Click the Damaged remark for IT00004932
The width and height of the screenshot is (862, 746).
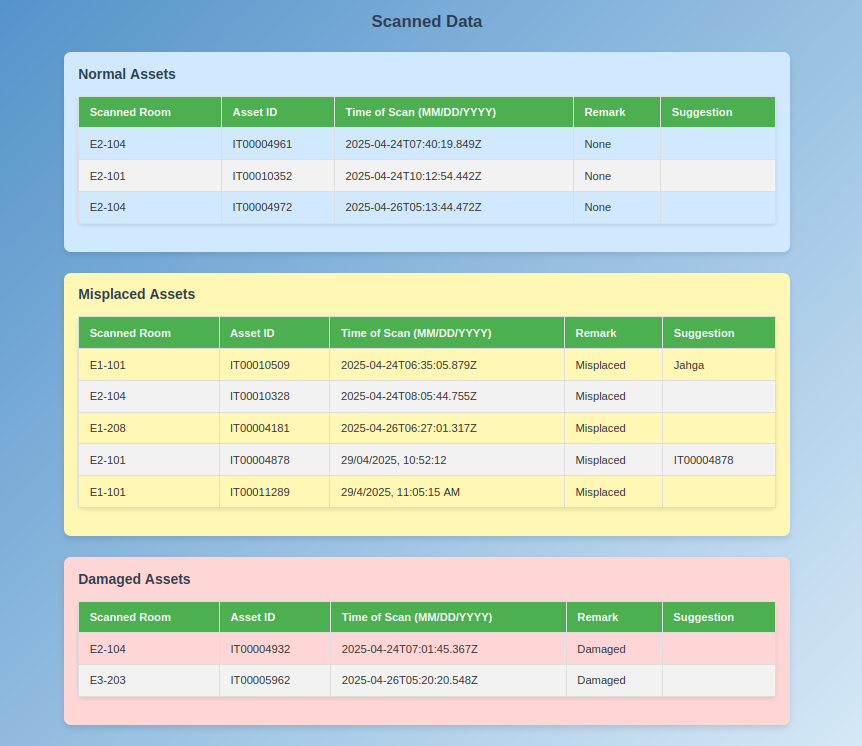pyautogui.click(x=601, y=649)
